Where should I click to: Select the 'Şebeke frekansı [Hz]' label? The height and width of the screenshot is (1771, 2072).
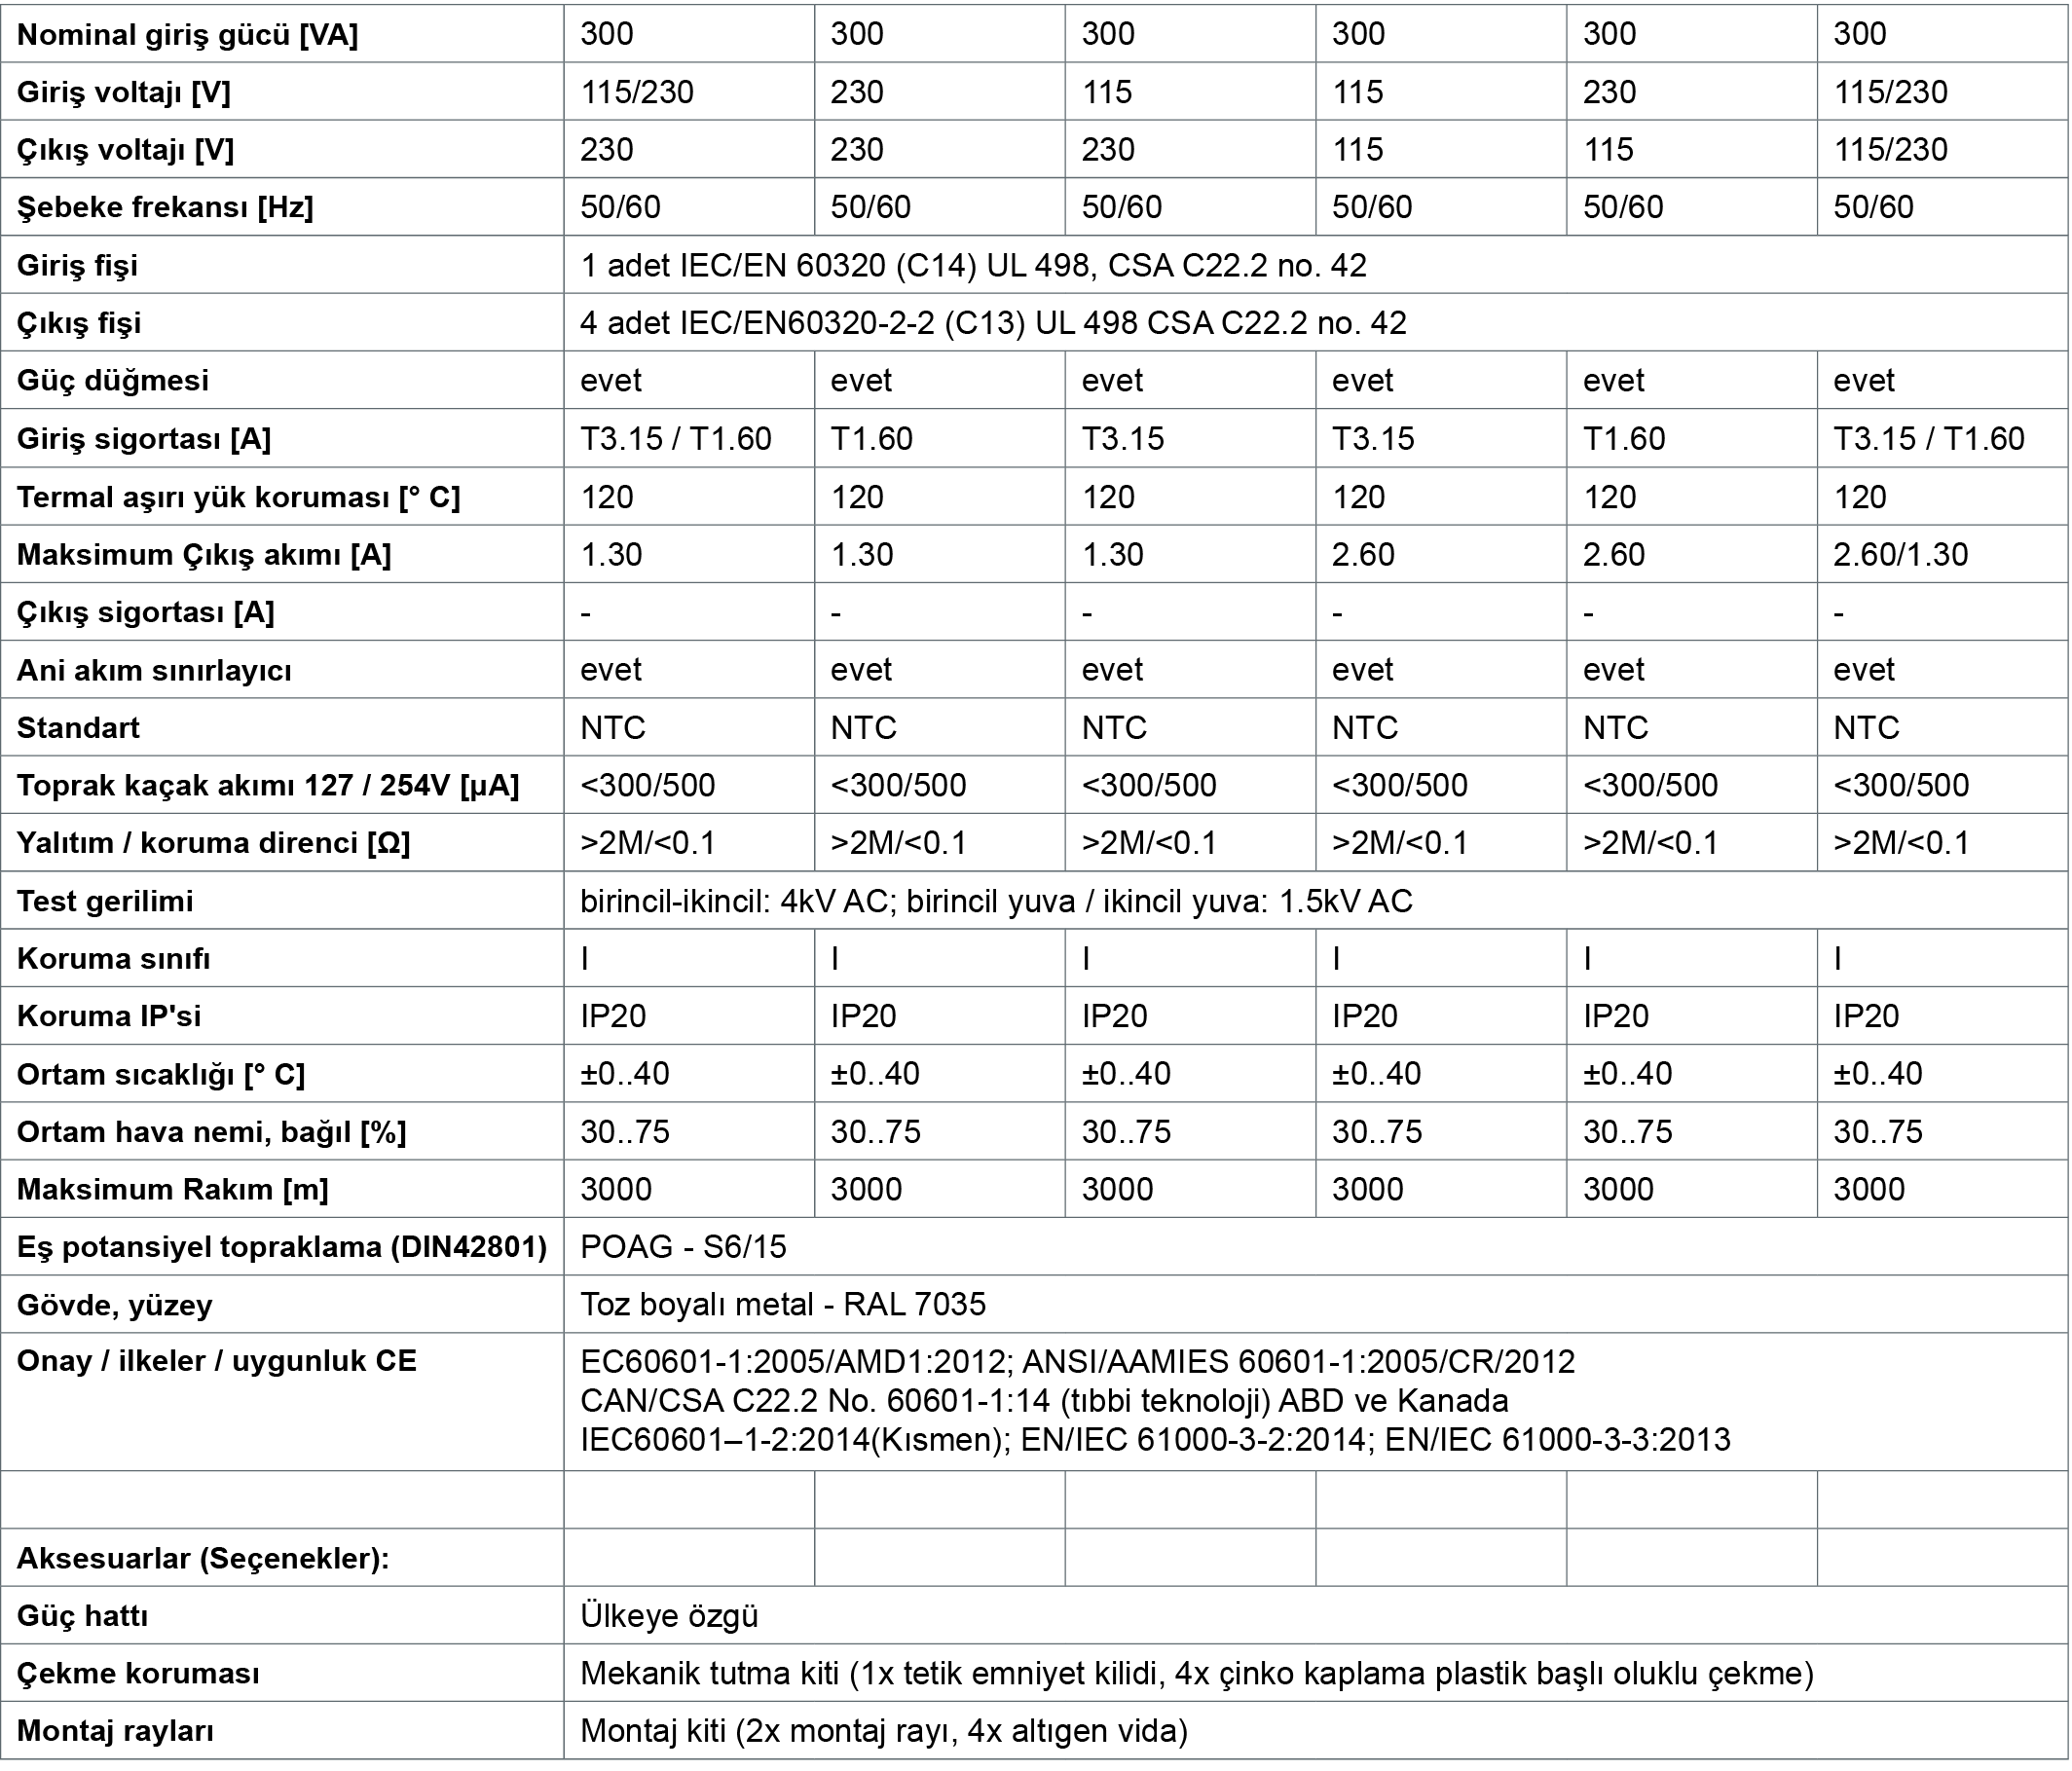click(x=165, y=208)
